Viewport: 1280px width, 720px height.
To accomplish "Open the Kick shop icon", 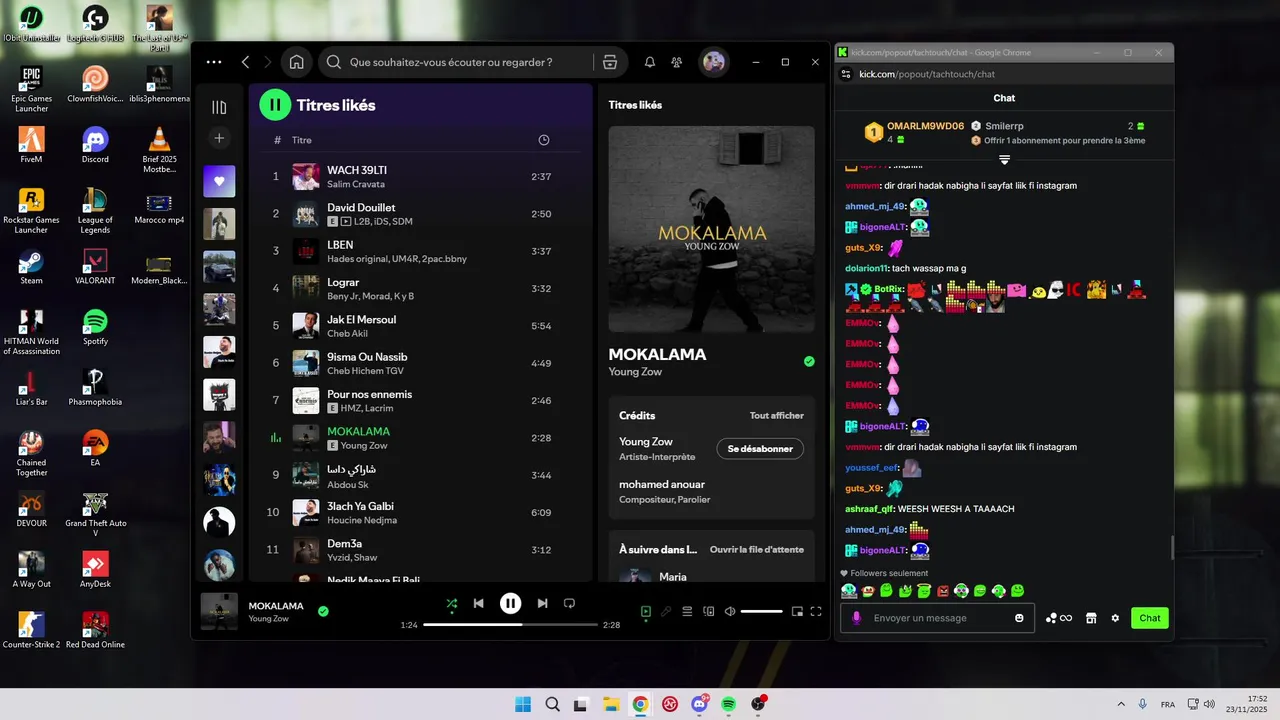I will [x=1091, y=618].
